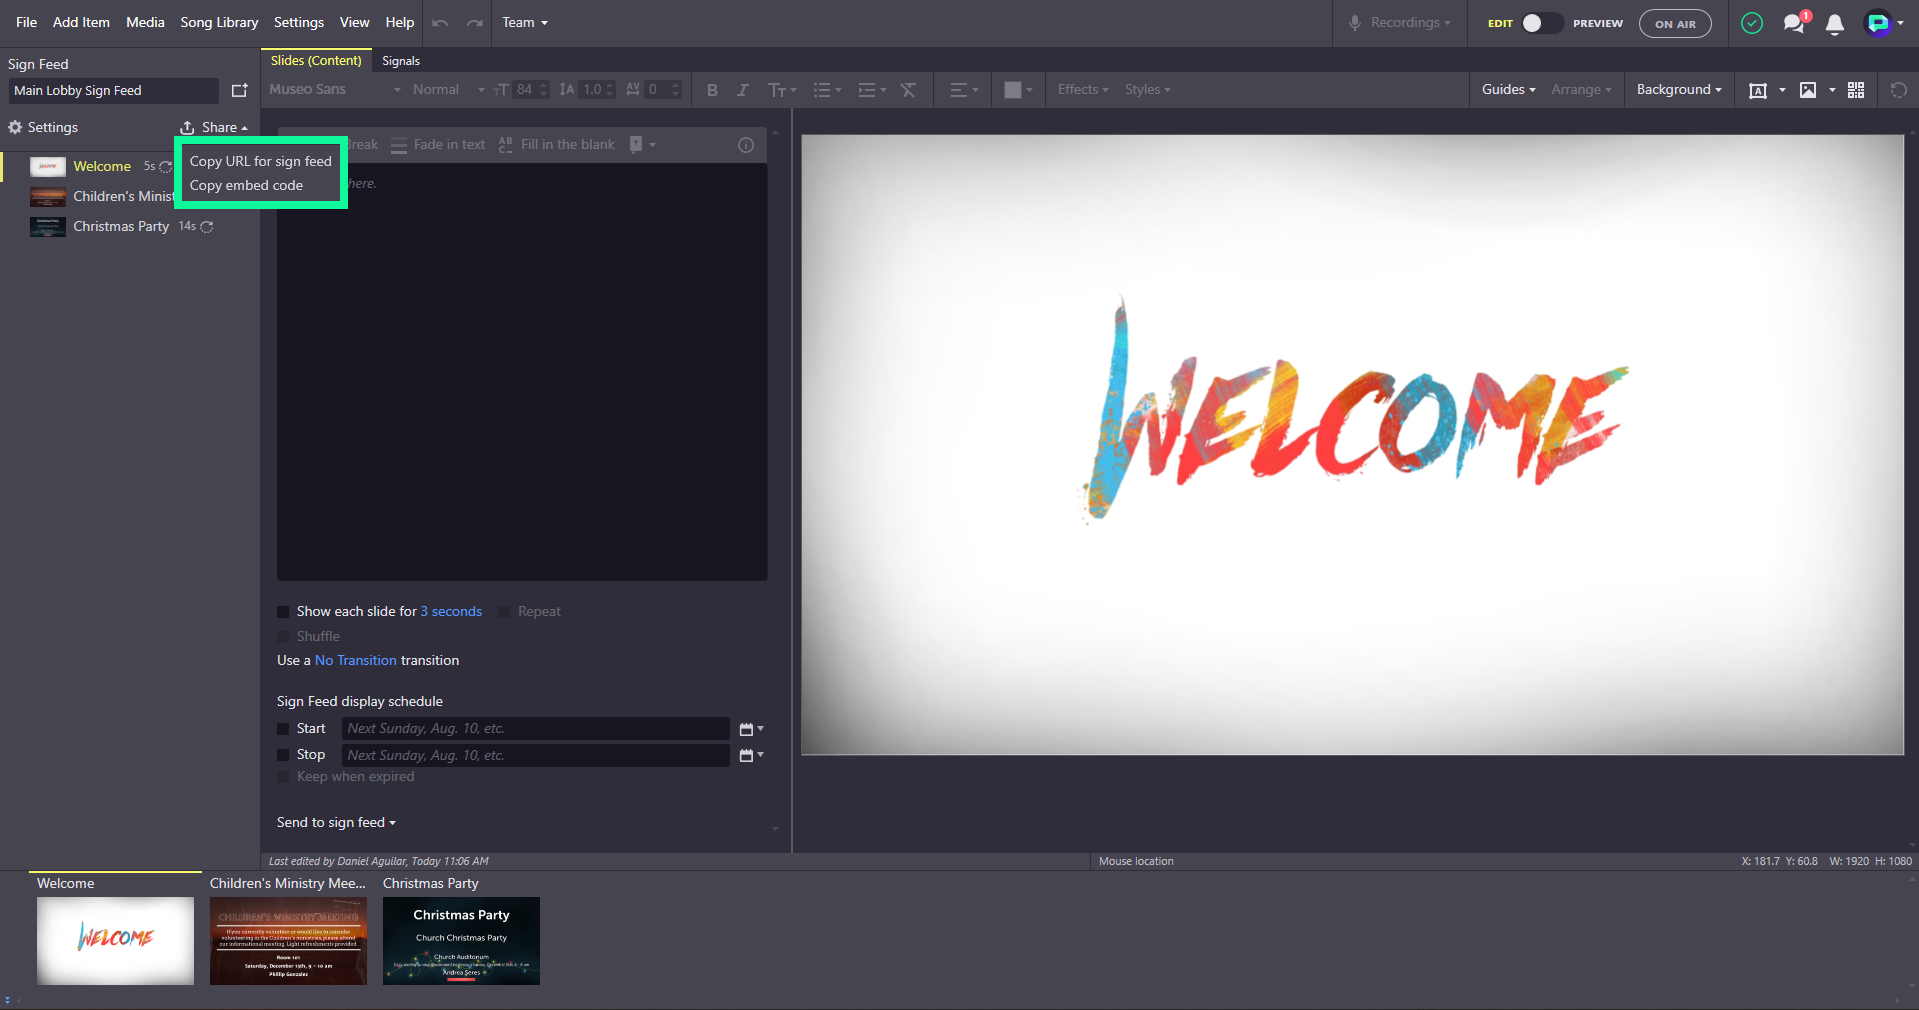Open the notifications bell
The width and height of the screenshot is (1919, 1010).
click(1835, 24)
